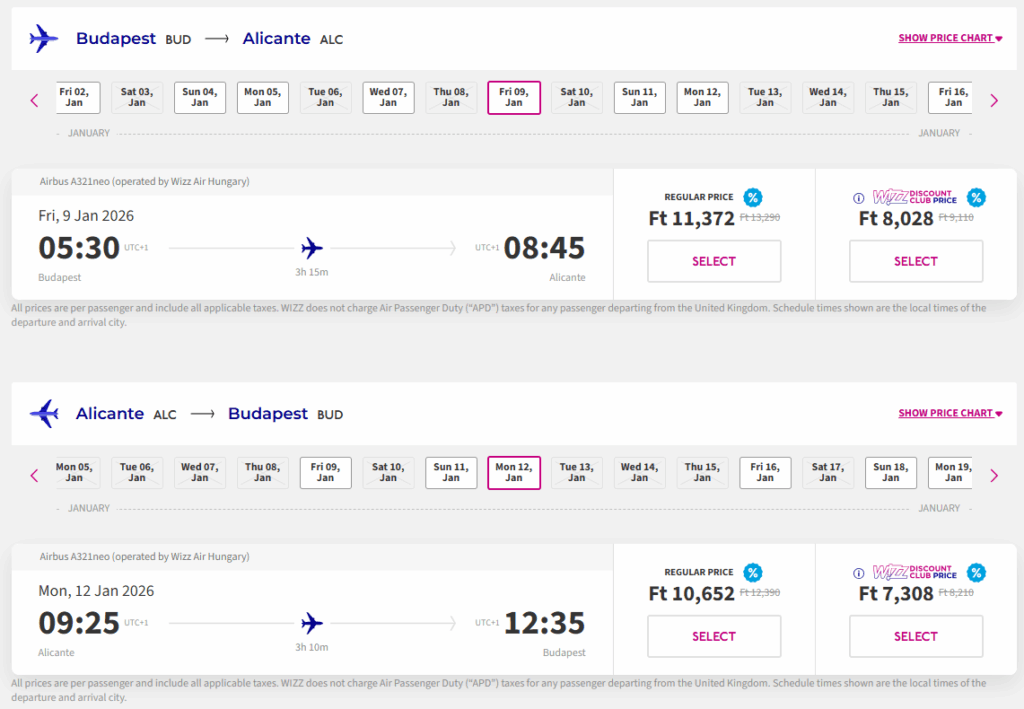Expand the return Show Price Chart
This screenshot has height=709, width=1024.
tap(950, 413)
